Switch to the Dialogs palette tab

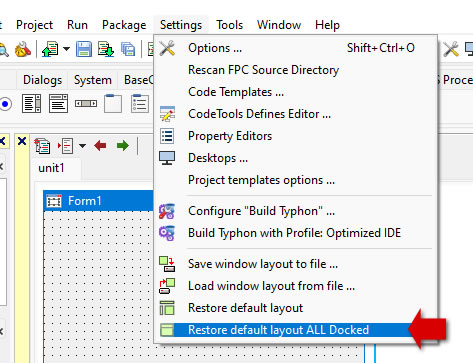42,80
